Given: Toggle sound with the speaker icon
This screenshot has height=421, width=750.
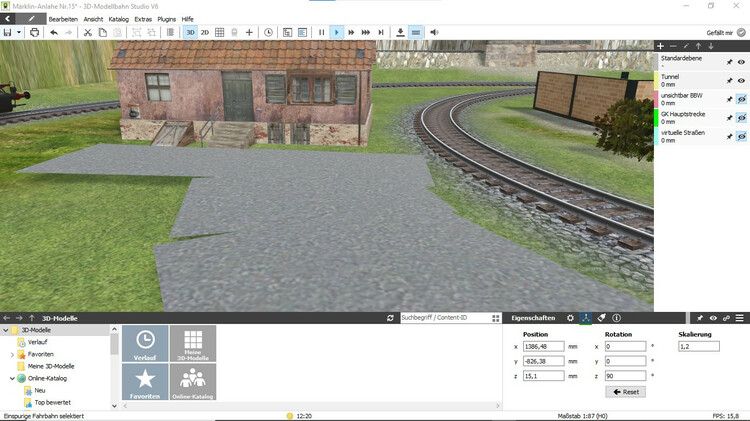Looking at the screenshot, I should click(434, 33).
